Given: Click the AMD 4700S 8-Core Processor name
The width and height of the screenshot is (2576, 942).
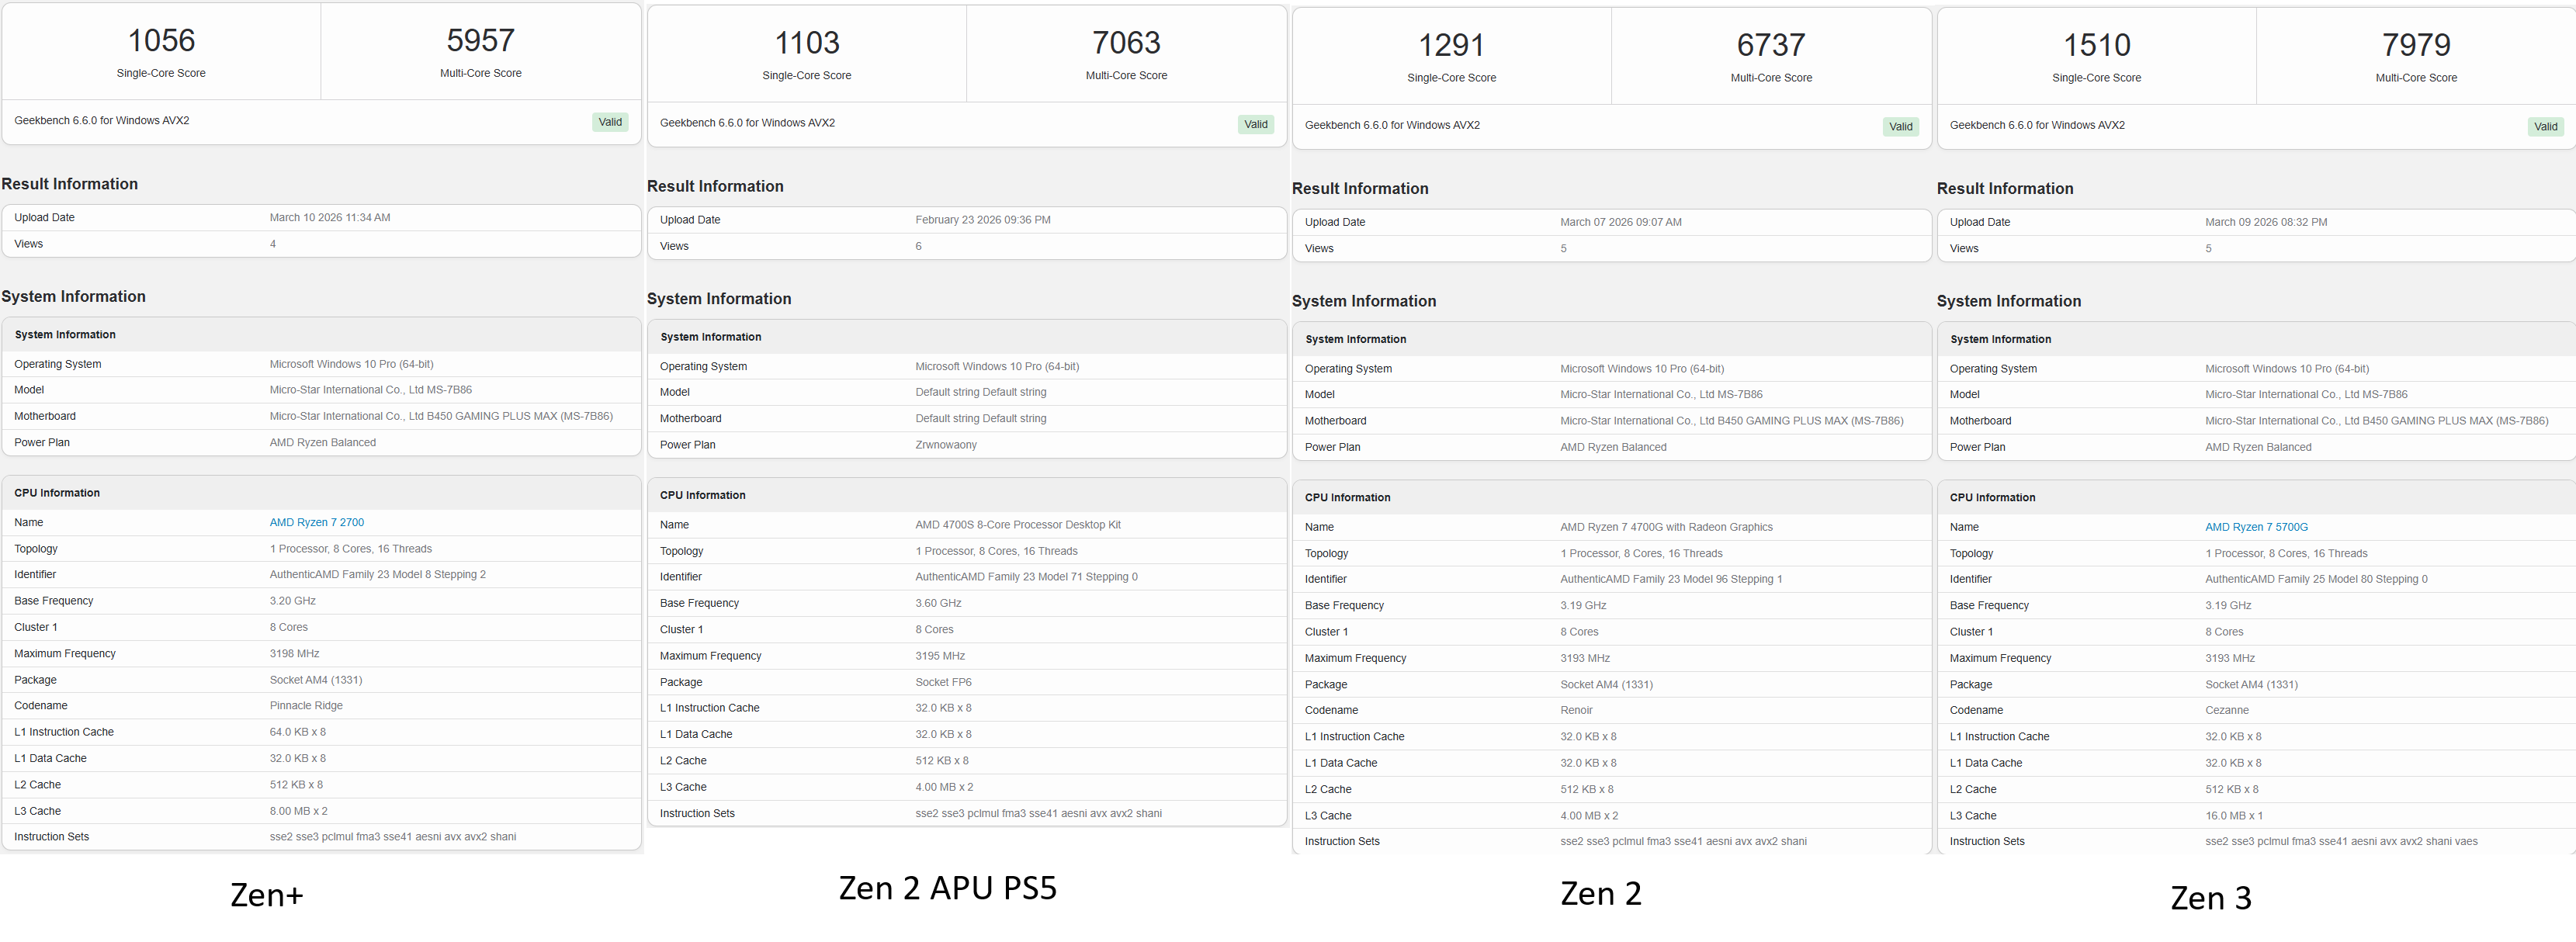Looking at the screenshot, I should [1017, 525].
